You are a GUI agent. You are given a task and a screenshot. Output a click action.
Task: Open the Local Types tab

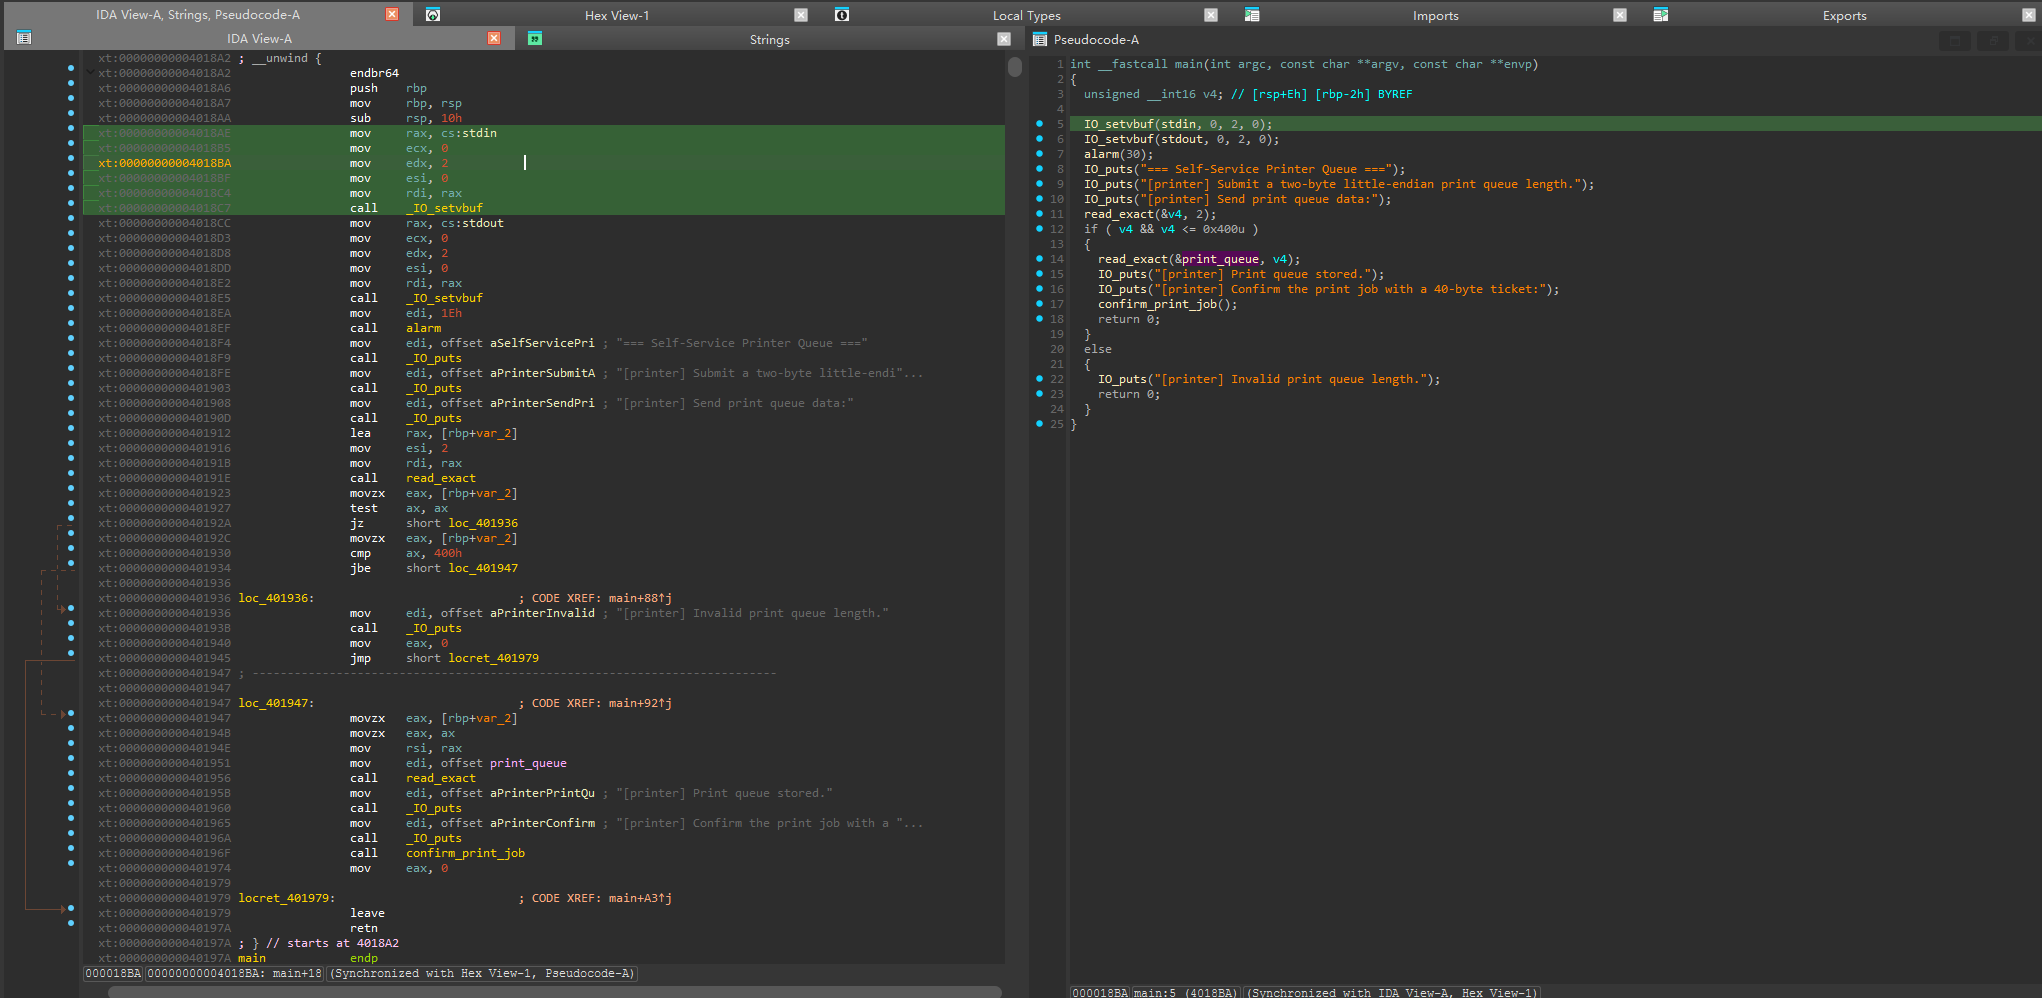pyautogui.click(x=1027, y=15)
